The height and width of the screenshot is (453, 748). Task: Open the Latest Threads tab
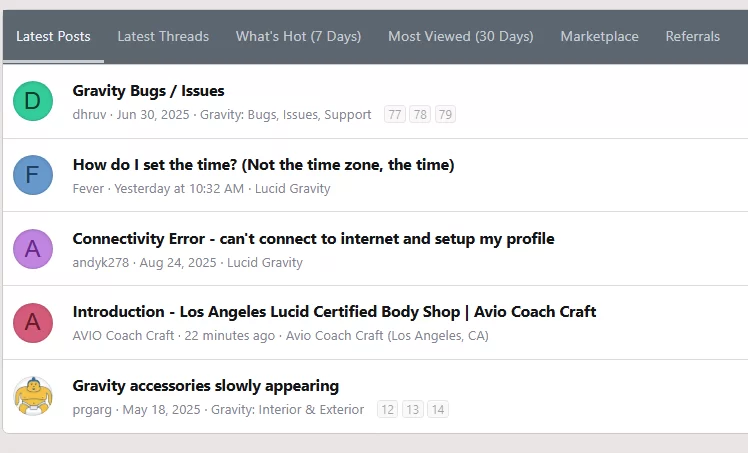click(163, 37)
